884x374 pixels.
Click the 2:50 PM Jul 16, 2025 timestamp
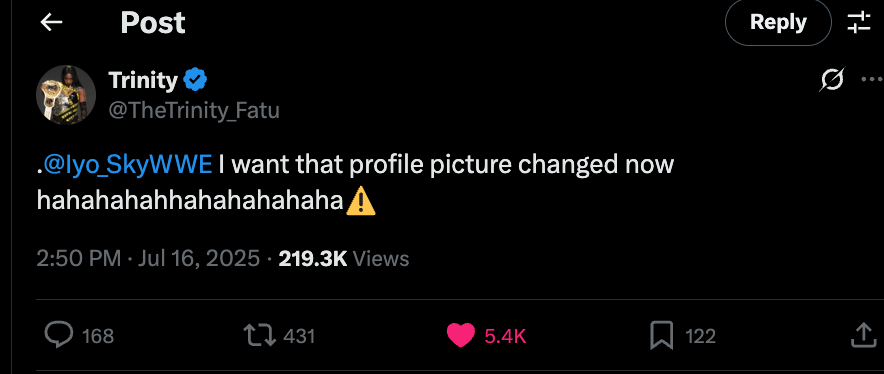click(148, 259)
